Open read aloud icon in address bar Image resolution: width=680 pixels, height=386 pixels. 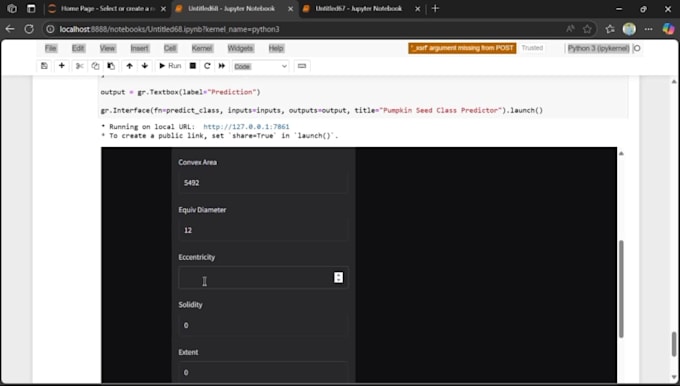pyautogui.click(x=570, y=29)
